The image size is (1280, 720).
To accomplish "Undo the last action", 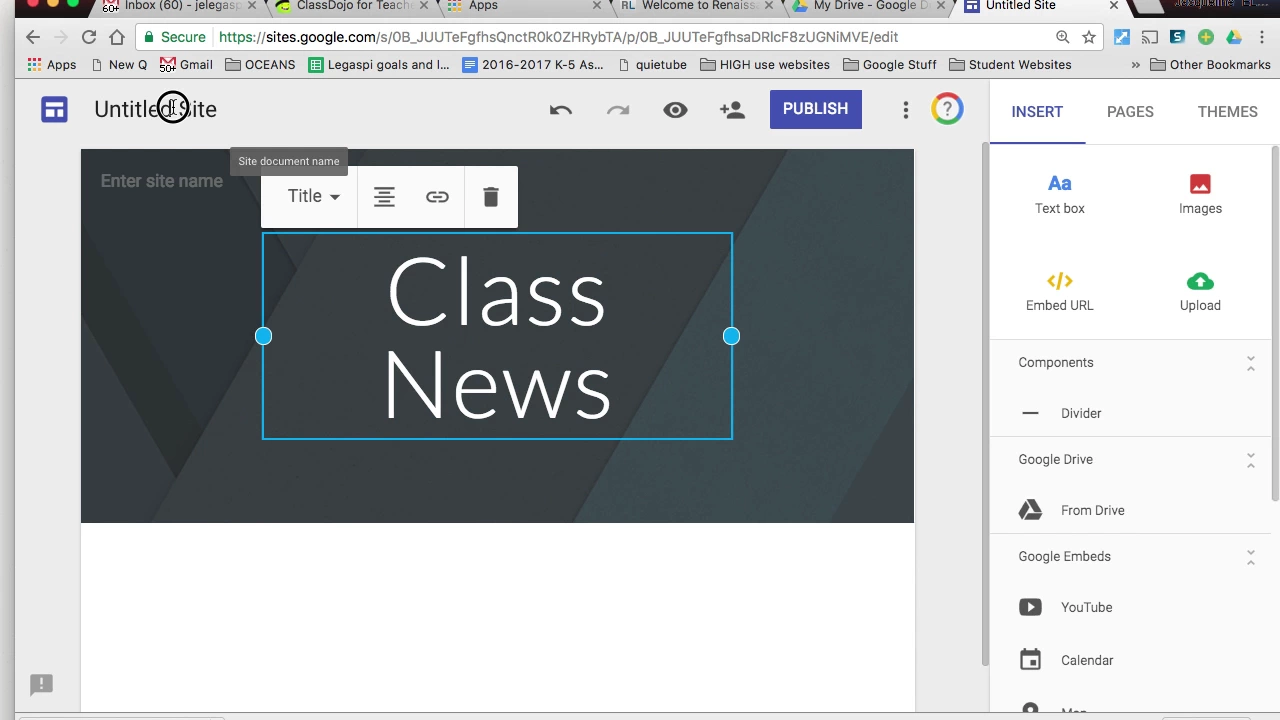I will coord(560,110).
